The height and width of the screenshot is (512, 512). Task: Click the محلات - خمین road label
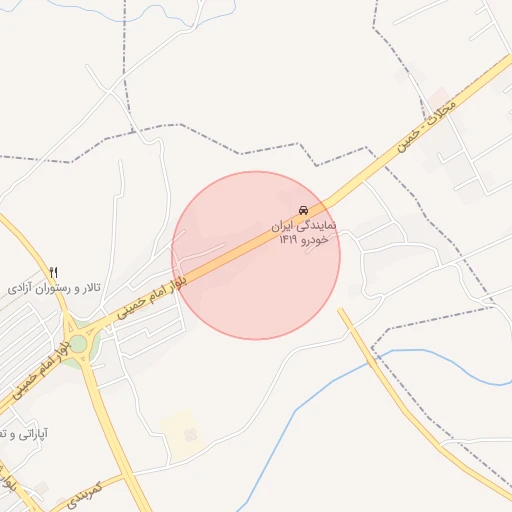coord(426,126)
